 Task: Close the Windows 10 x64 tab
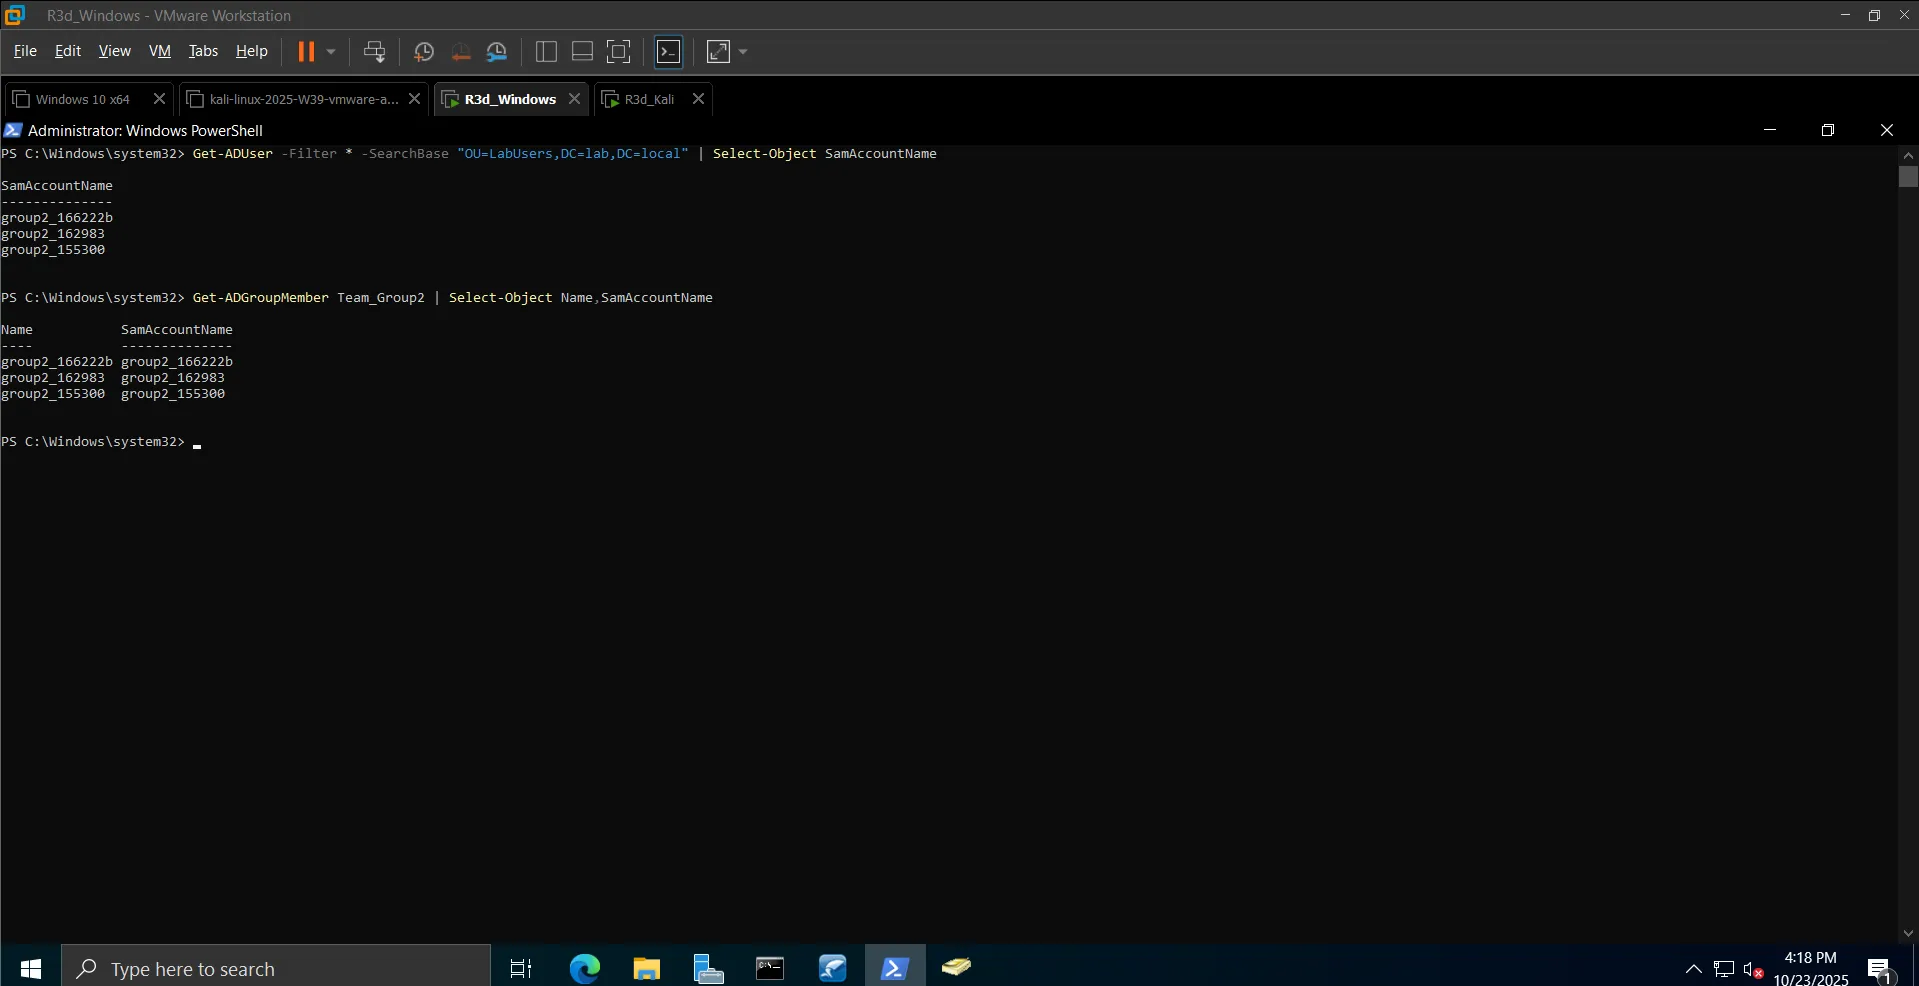point(159,99)
